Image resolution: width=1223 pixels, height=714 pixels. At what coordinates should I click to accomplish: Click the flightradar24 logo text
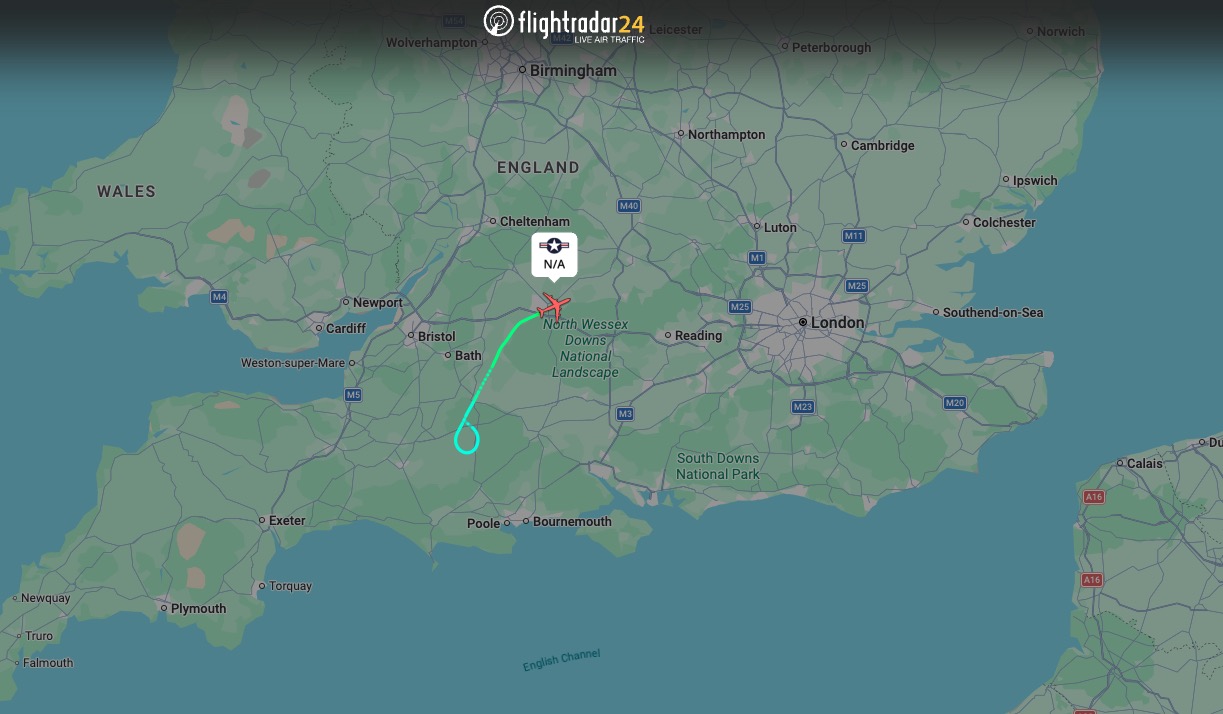581,21
